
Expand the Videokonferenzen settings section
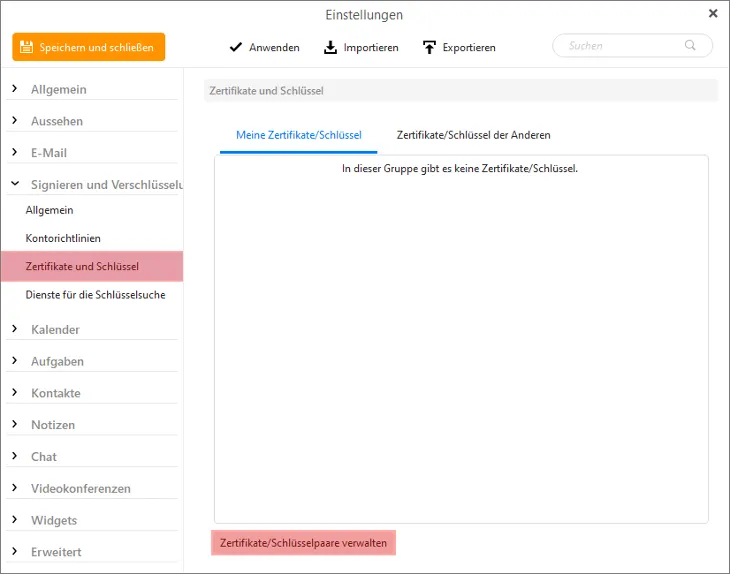click(15, 488)
